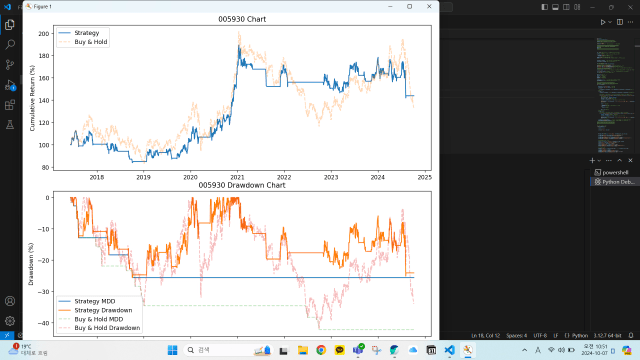640x360 pixels.
Task: Open the Source Control view
Action: (x=10, y=64)
